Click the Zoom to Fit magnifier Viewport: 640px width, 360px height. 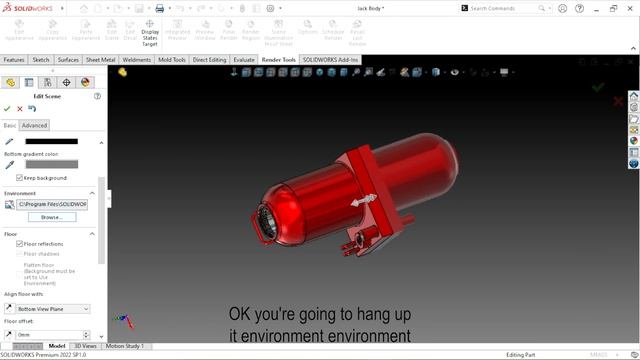click(x=356, y=72)
